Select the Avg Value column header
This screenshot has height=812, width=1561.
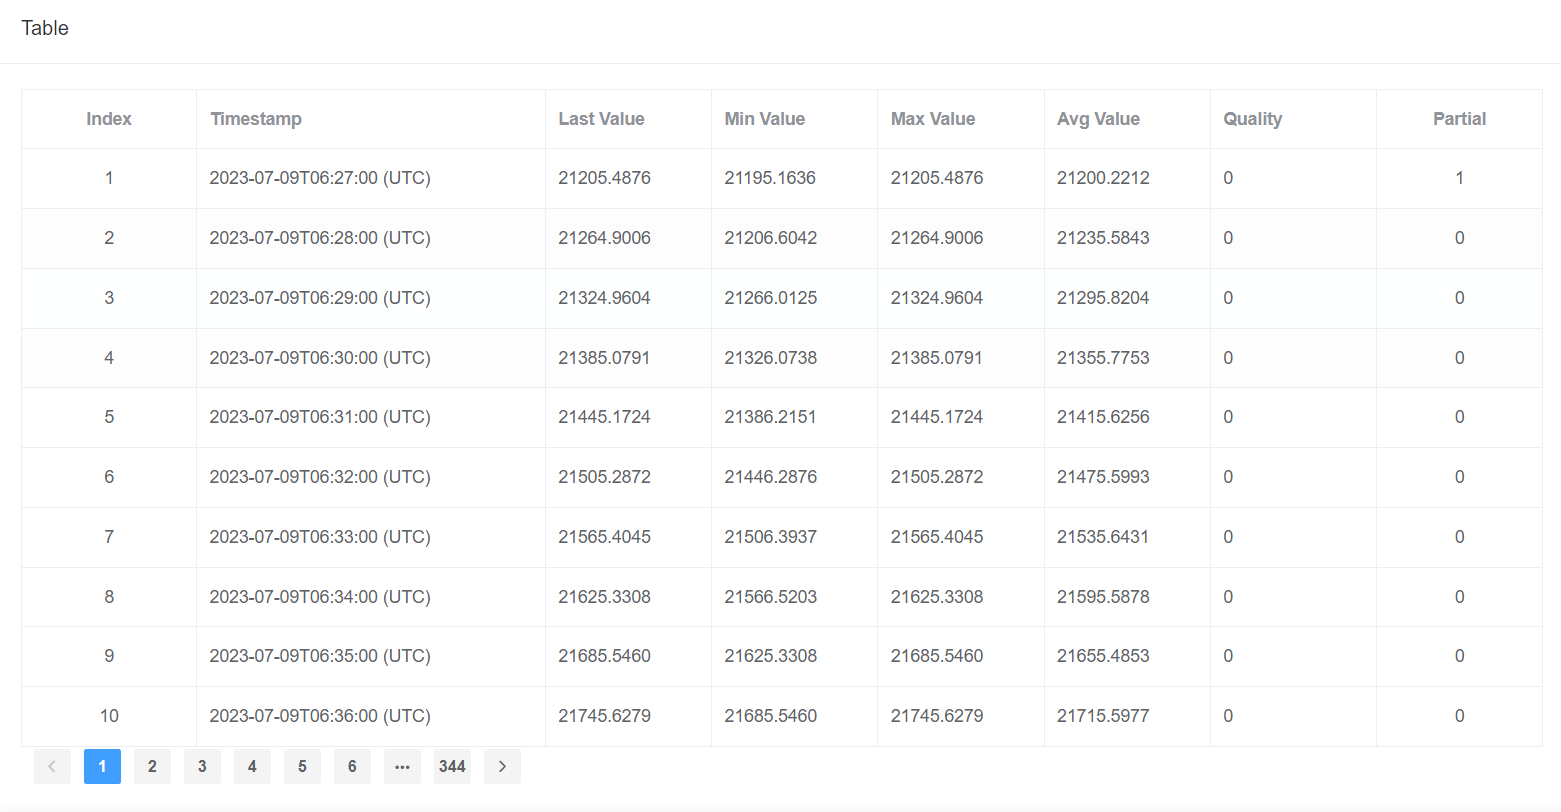[1098, 119]
